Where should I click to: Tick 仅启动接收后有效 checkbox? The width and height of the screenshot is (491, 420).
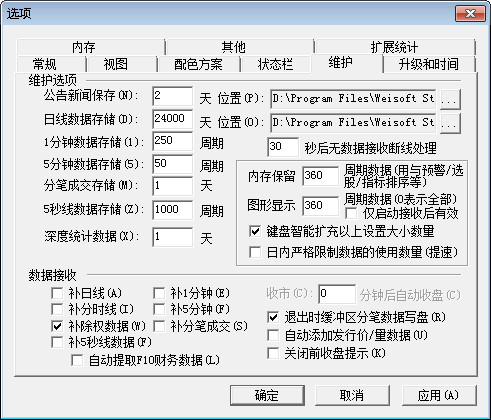[351, 213]
